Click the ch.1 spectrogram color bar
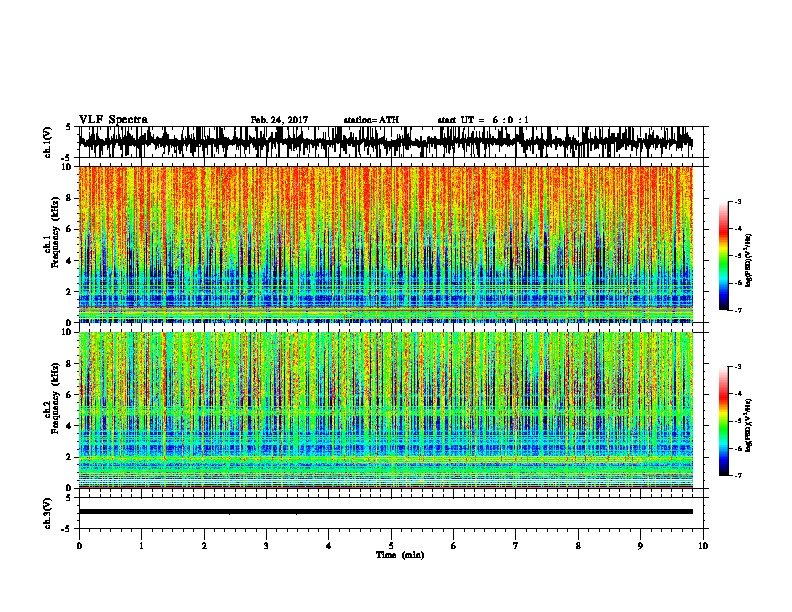This screenshot has width=792, height=612. [x=724, y=256]
